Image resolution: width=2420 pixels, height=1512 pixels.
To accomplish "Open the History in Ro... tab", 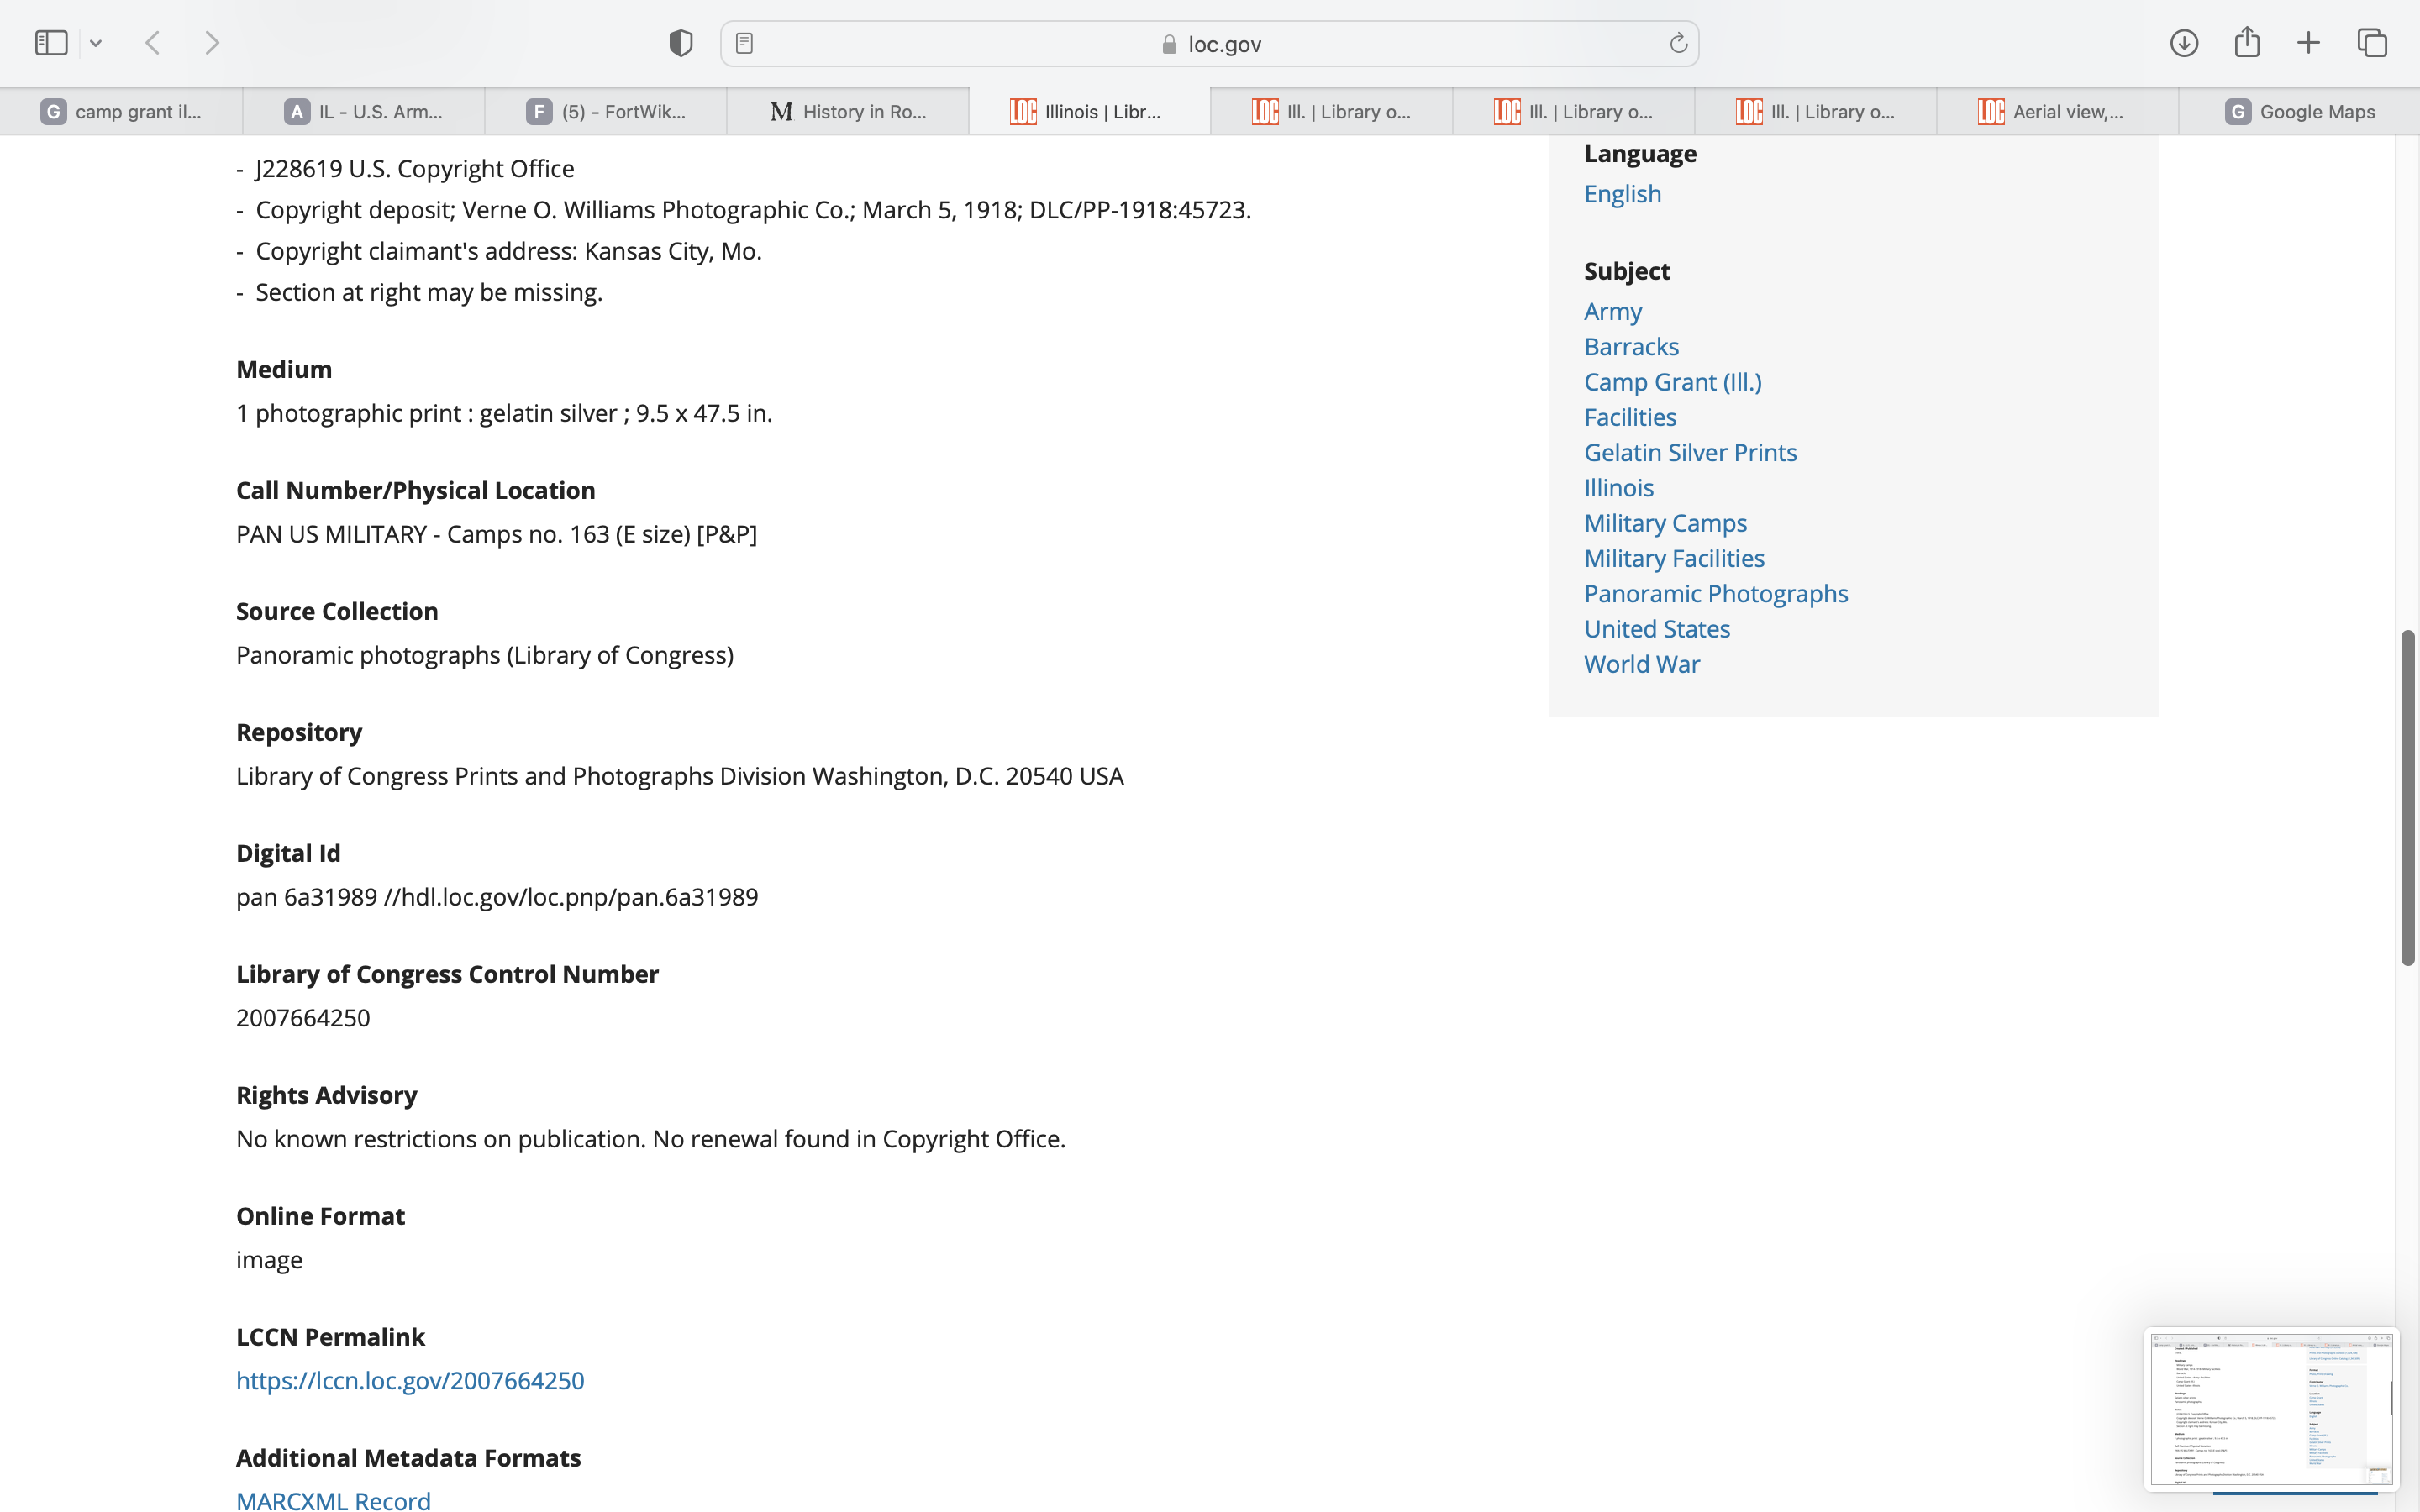I will (x=848, y=112).
